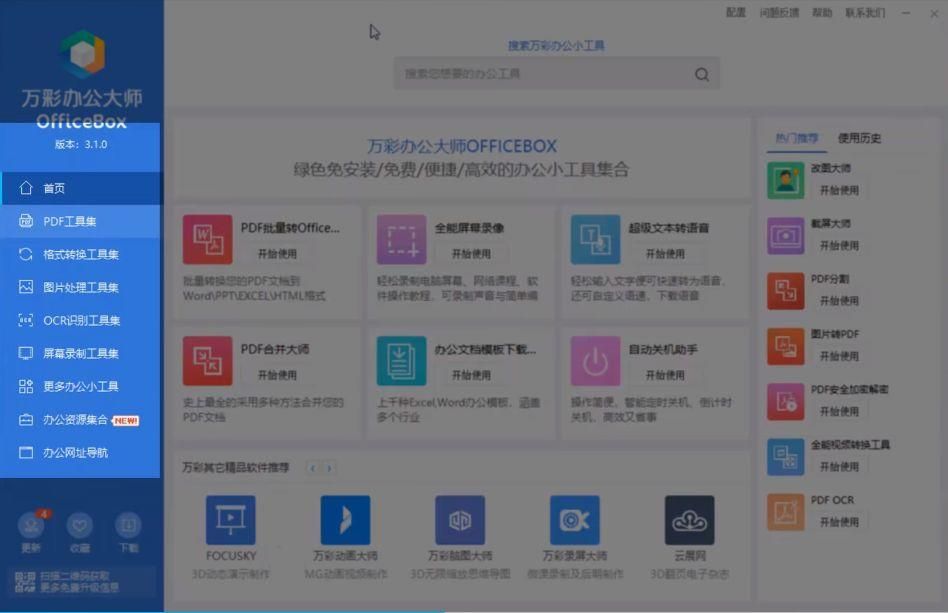This screenshot has height=613, width=948.
Task: Start using 全能屏幕录像
Action: point(472,254)
